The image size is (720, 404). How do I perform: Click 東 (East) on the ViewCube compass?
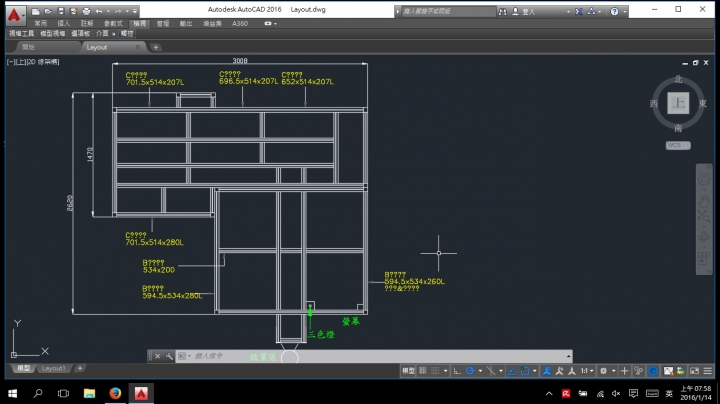point(703,104)
